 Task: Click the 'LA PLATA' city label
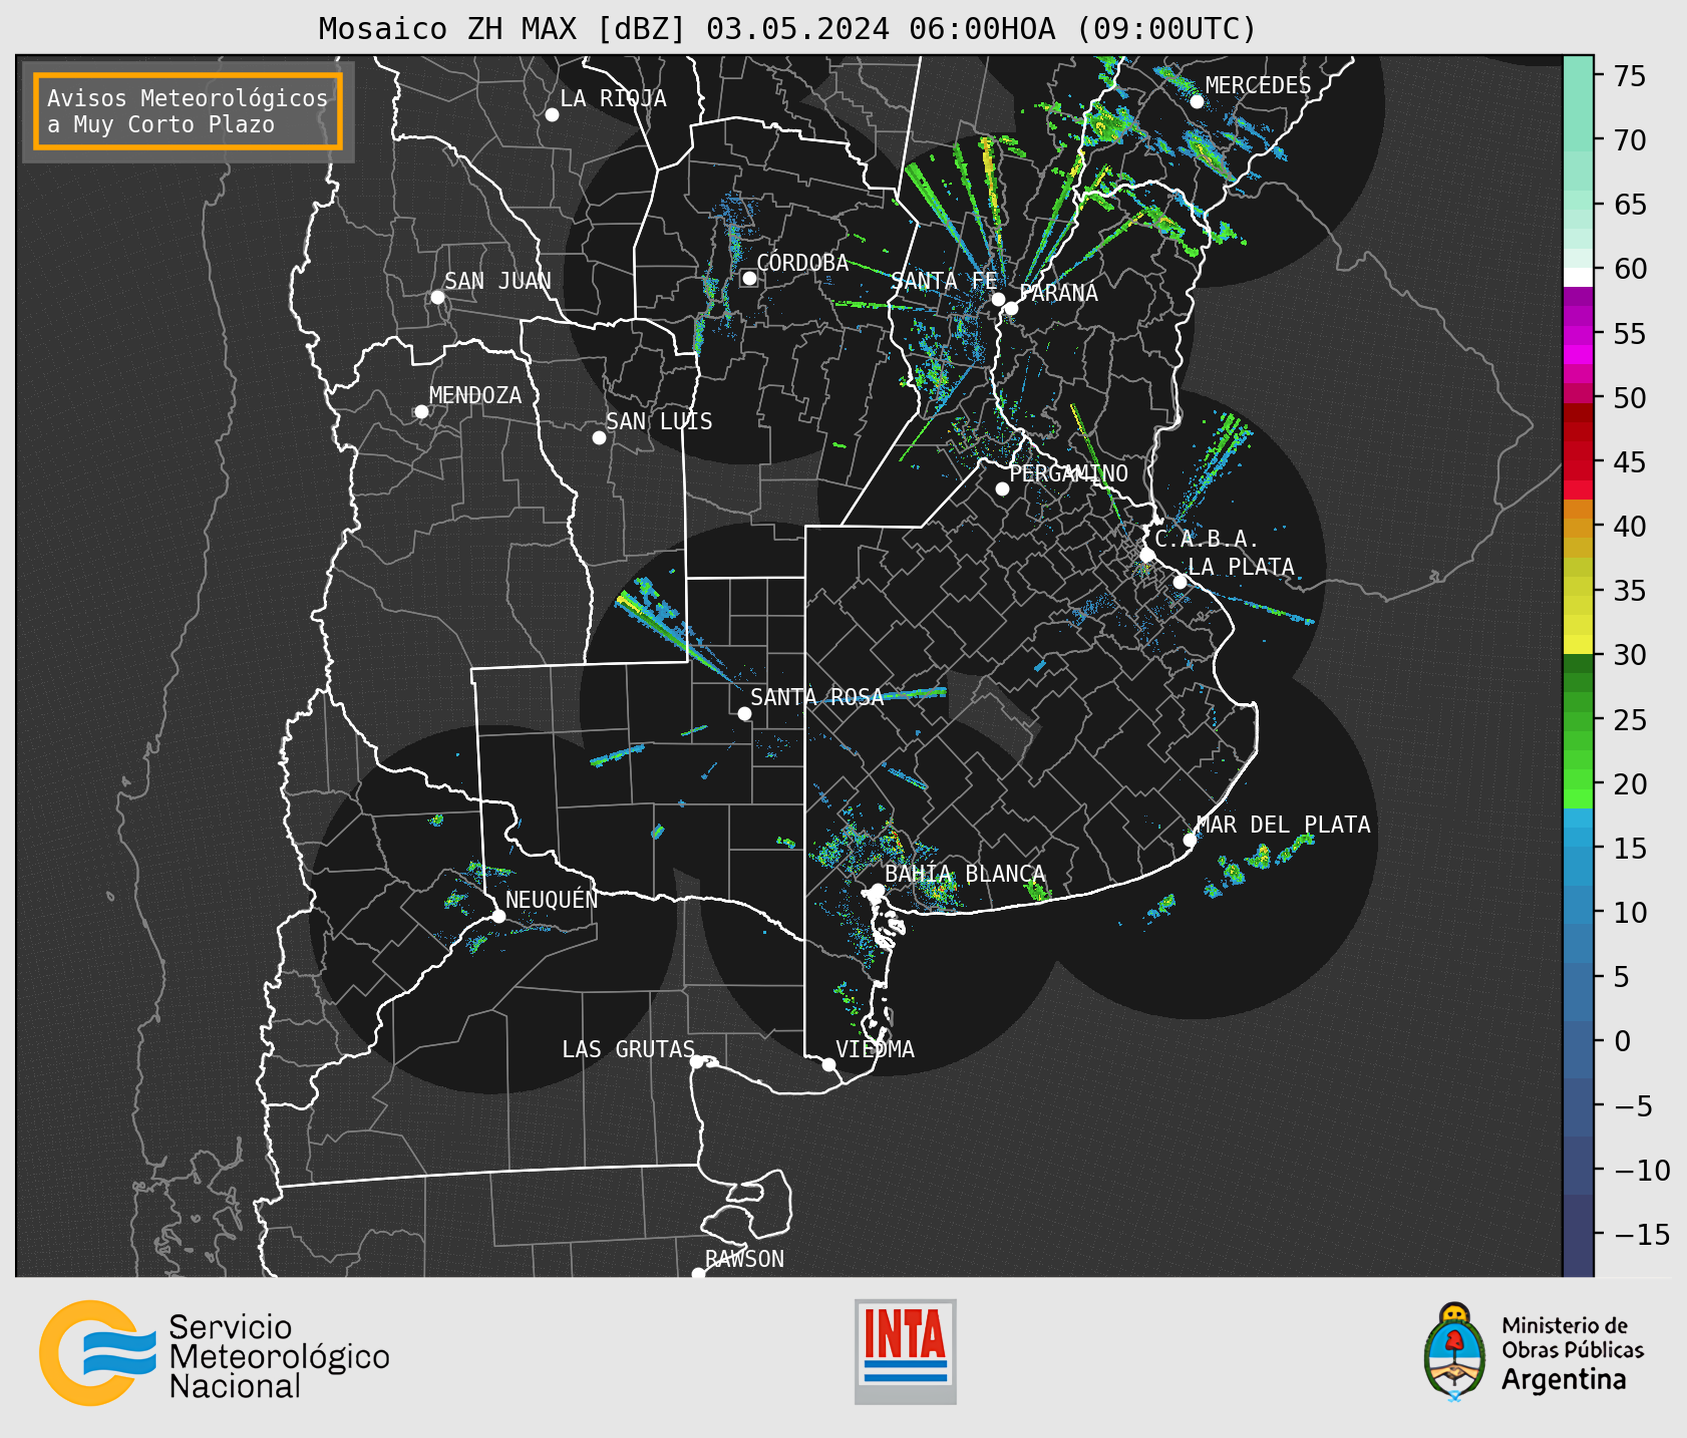[x=1241, y=567]
